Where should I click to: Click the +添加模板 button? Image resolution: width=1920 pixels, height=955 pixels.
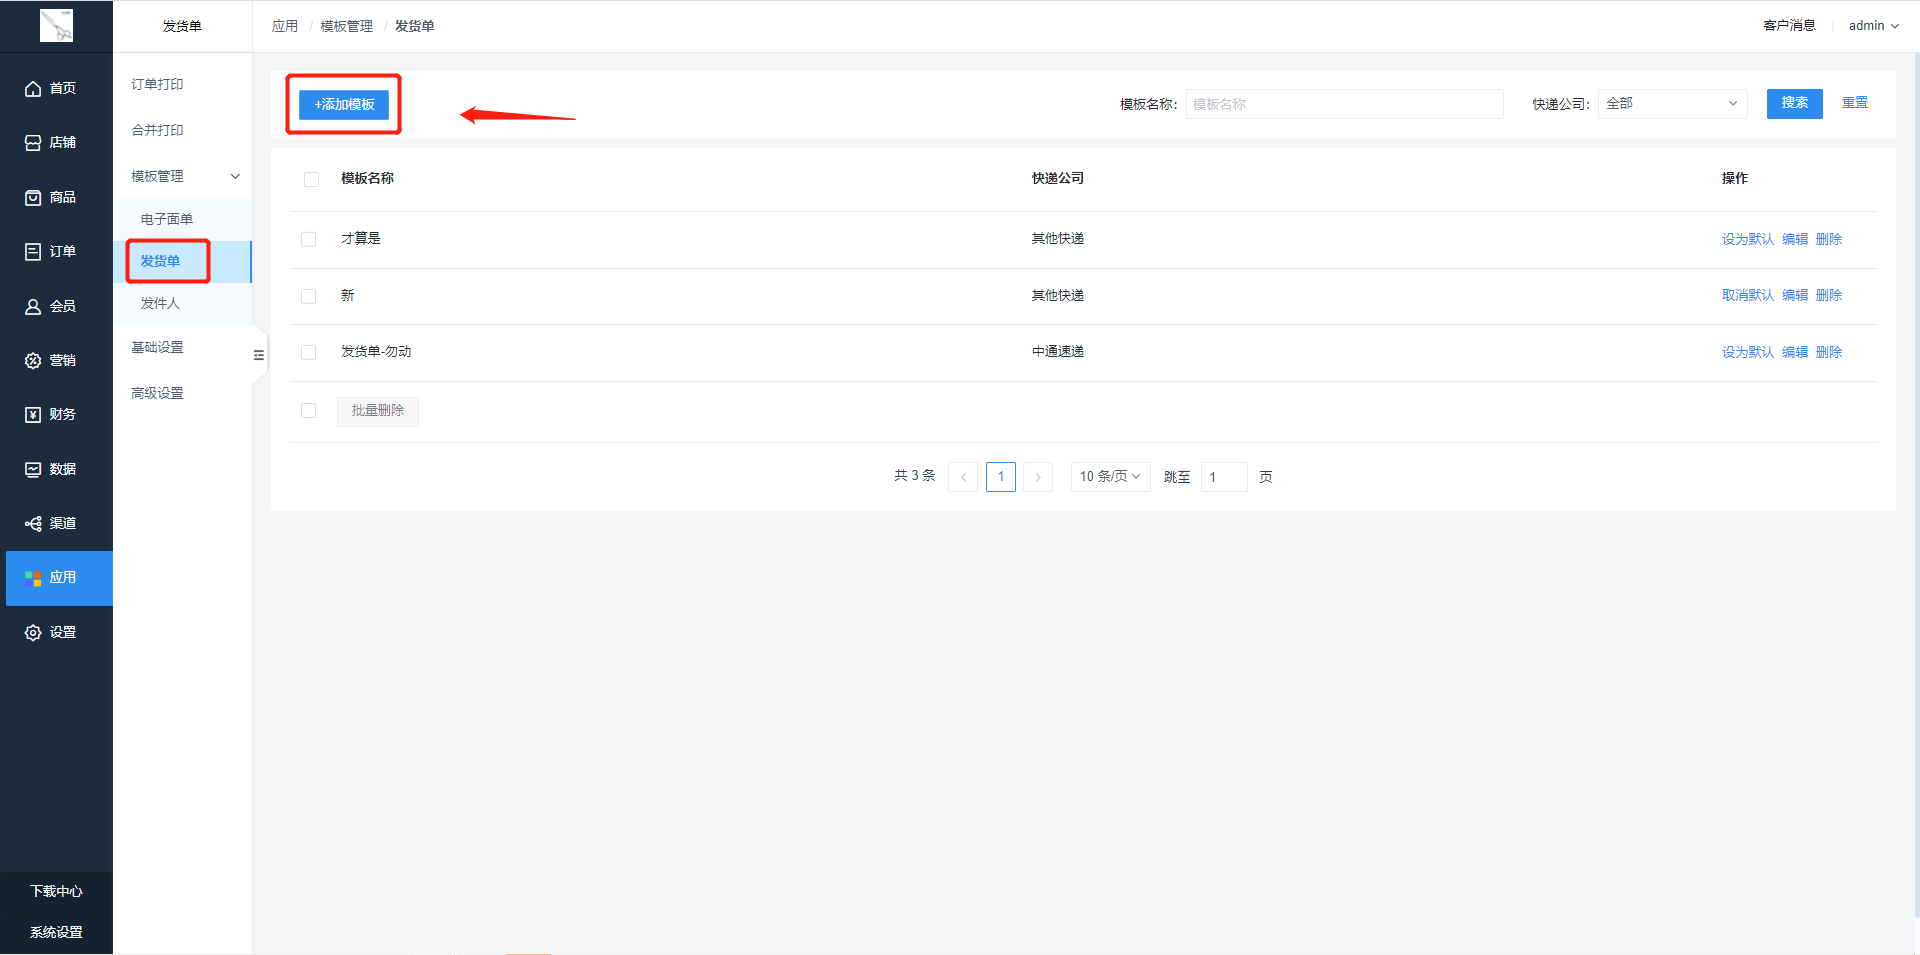tap(344, 104)
